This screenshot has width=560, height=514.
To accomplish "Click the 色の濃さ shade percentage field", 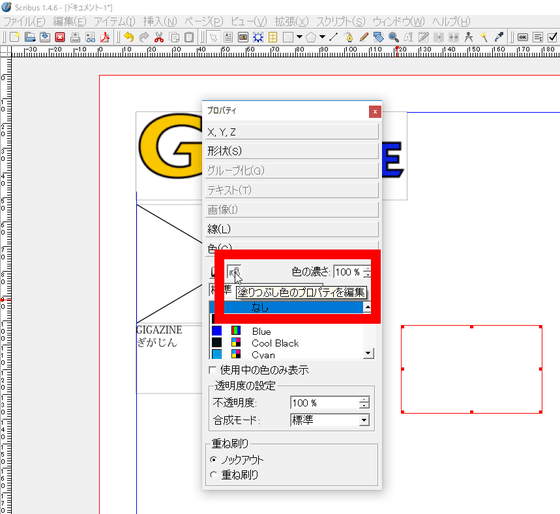I will (348, 272).
